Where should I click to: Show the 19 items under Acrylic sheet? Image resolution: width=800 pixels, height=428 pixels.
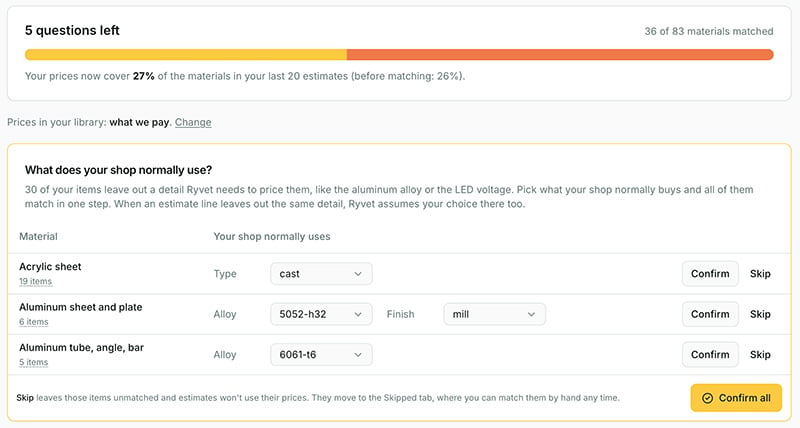[x=35, y=281]
